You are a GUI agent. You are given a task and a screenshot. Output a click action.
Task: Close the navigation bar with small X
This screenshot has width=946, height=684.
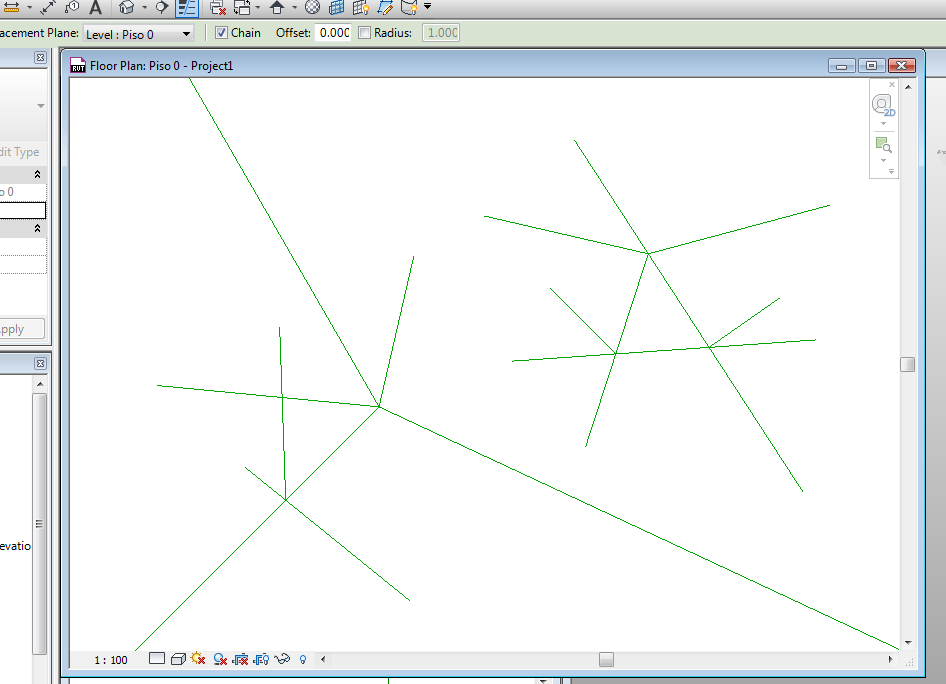pyautogui.click(x=892, y=84)
